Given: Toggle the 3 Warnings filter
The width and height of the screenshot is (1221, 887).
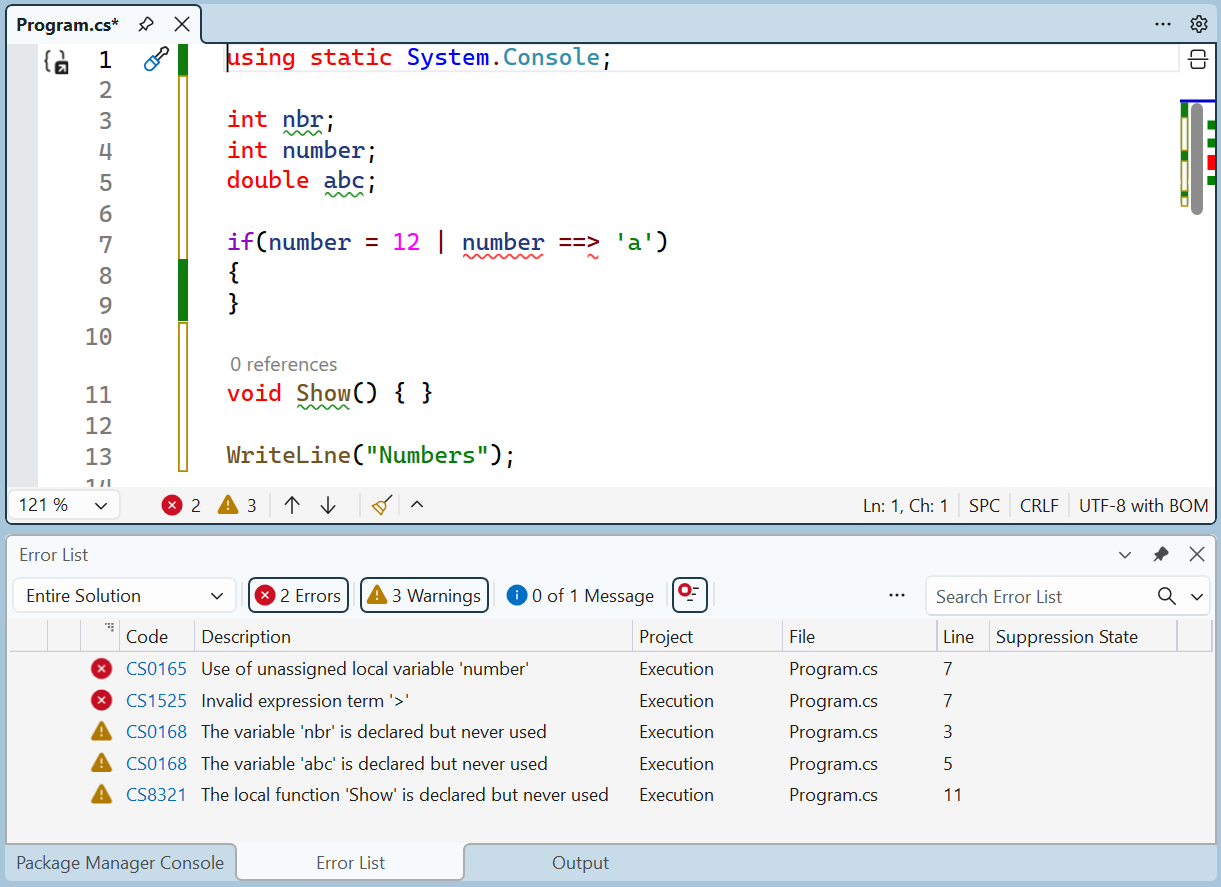Looking at the screenshot, I should point(424,596).
